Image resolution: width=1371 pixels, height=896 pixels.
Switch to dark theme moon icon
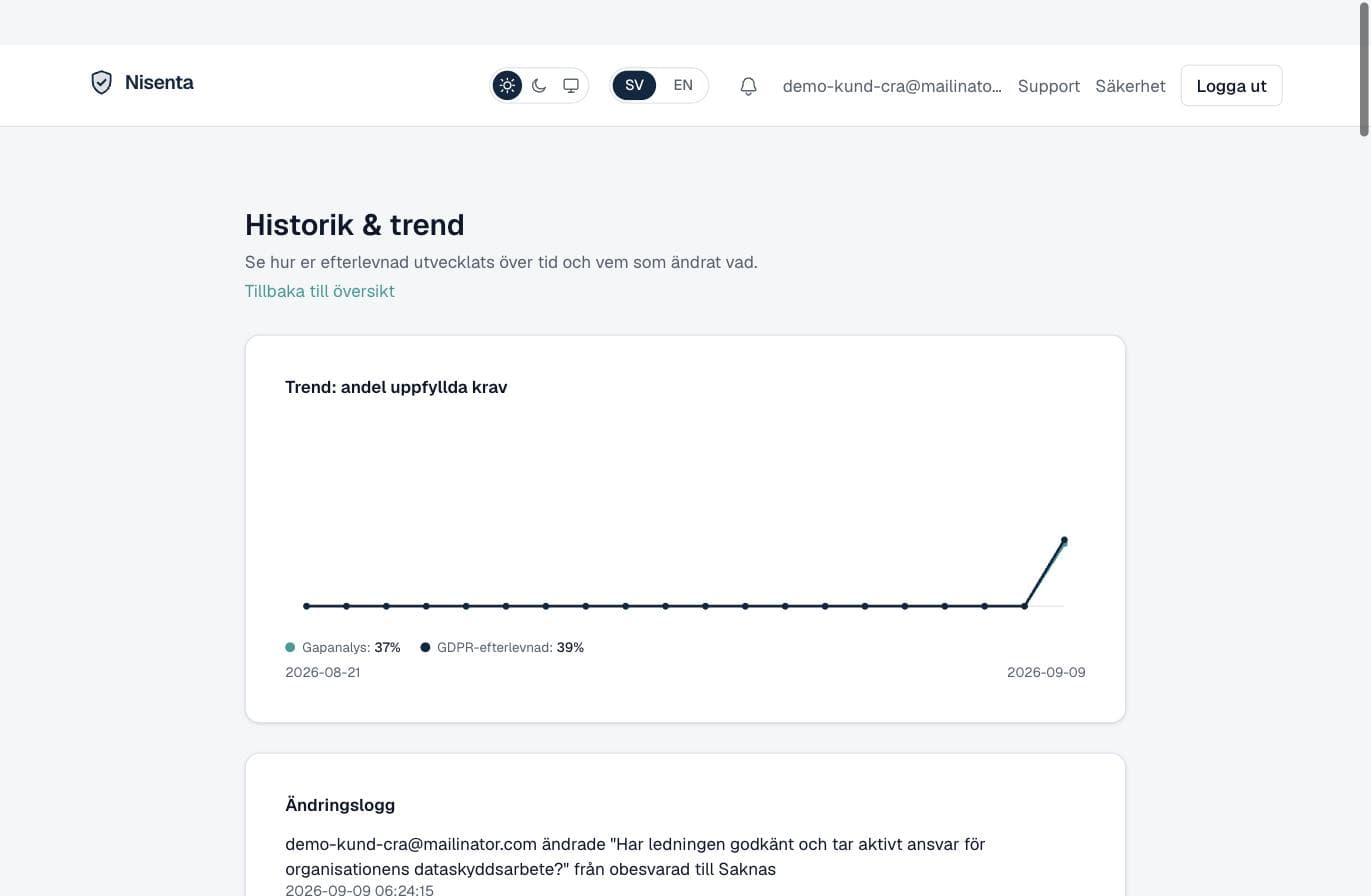[539, 86]
